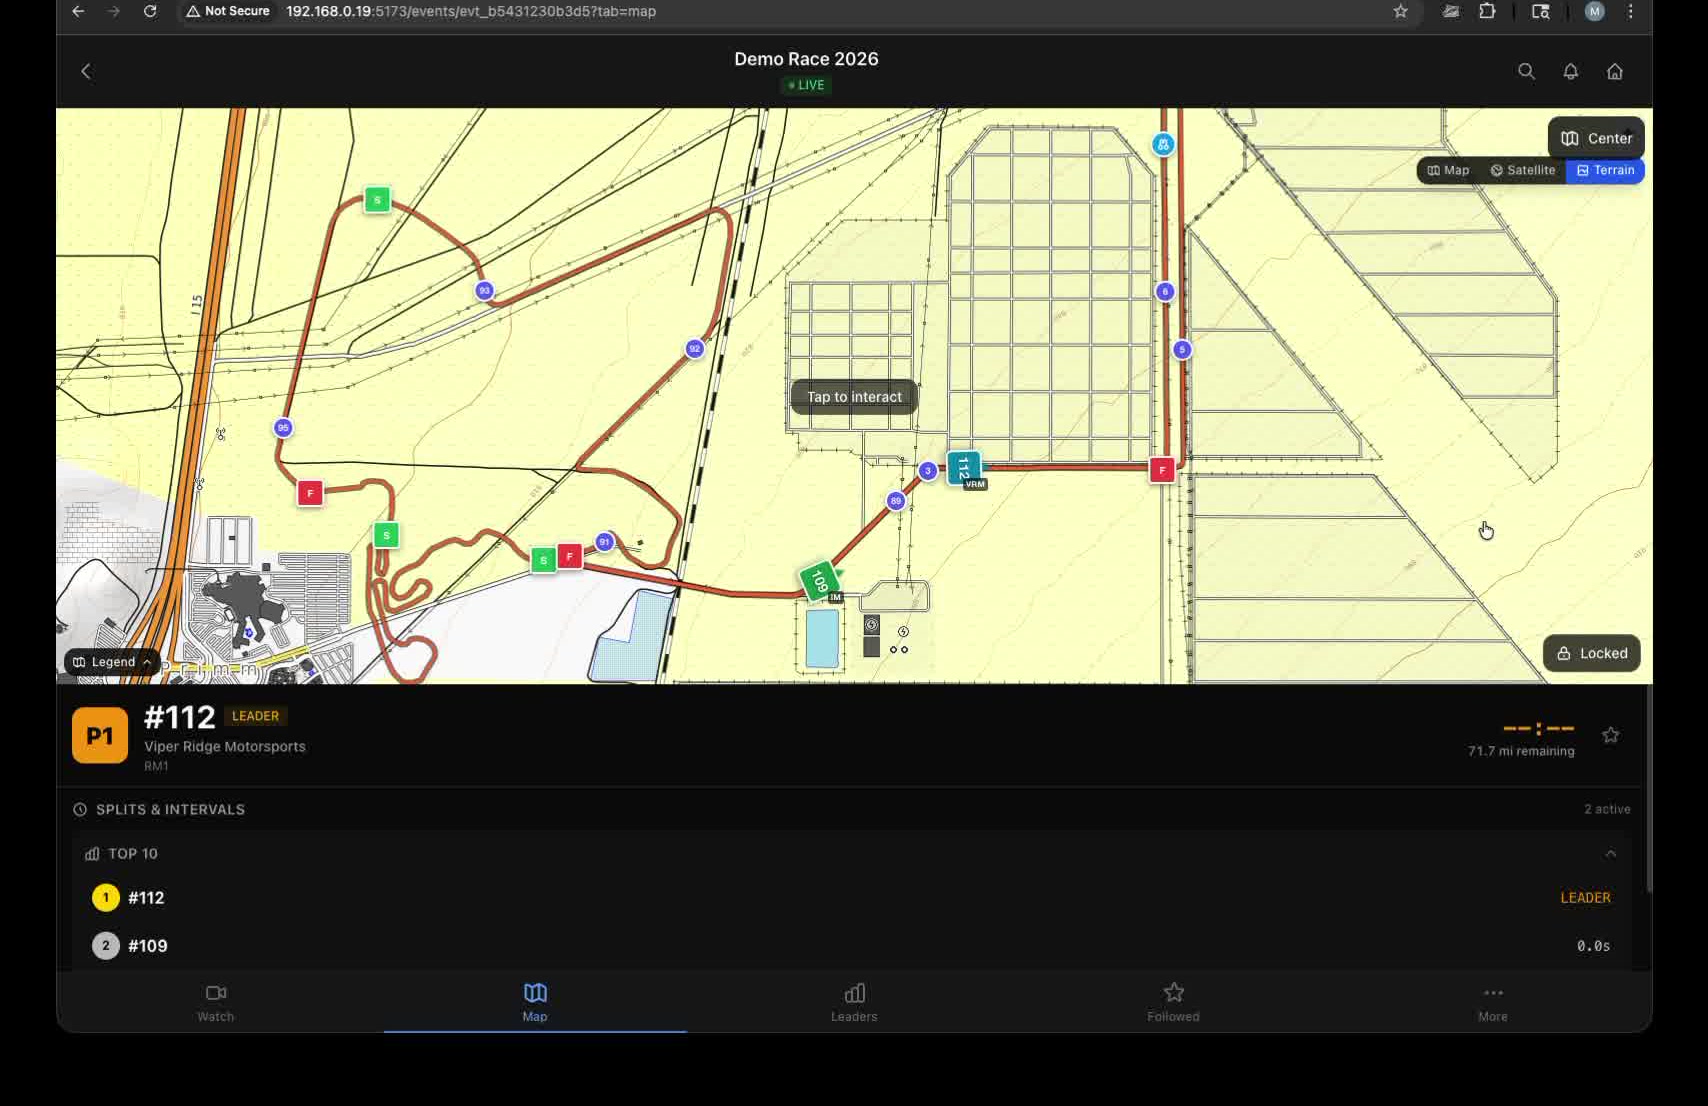The height and width of the screenshot is (1106, 1708).
Task: Switch map to Map view
Action: (x=1449, y=170)
